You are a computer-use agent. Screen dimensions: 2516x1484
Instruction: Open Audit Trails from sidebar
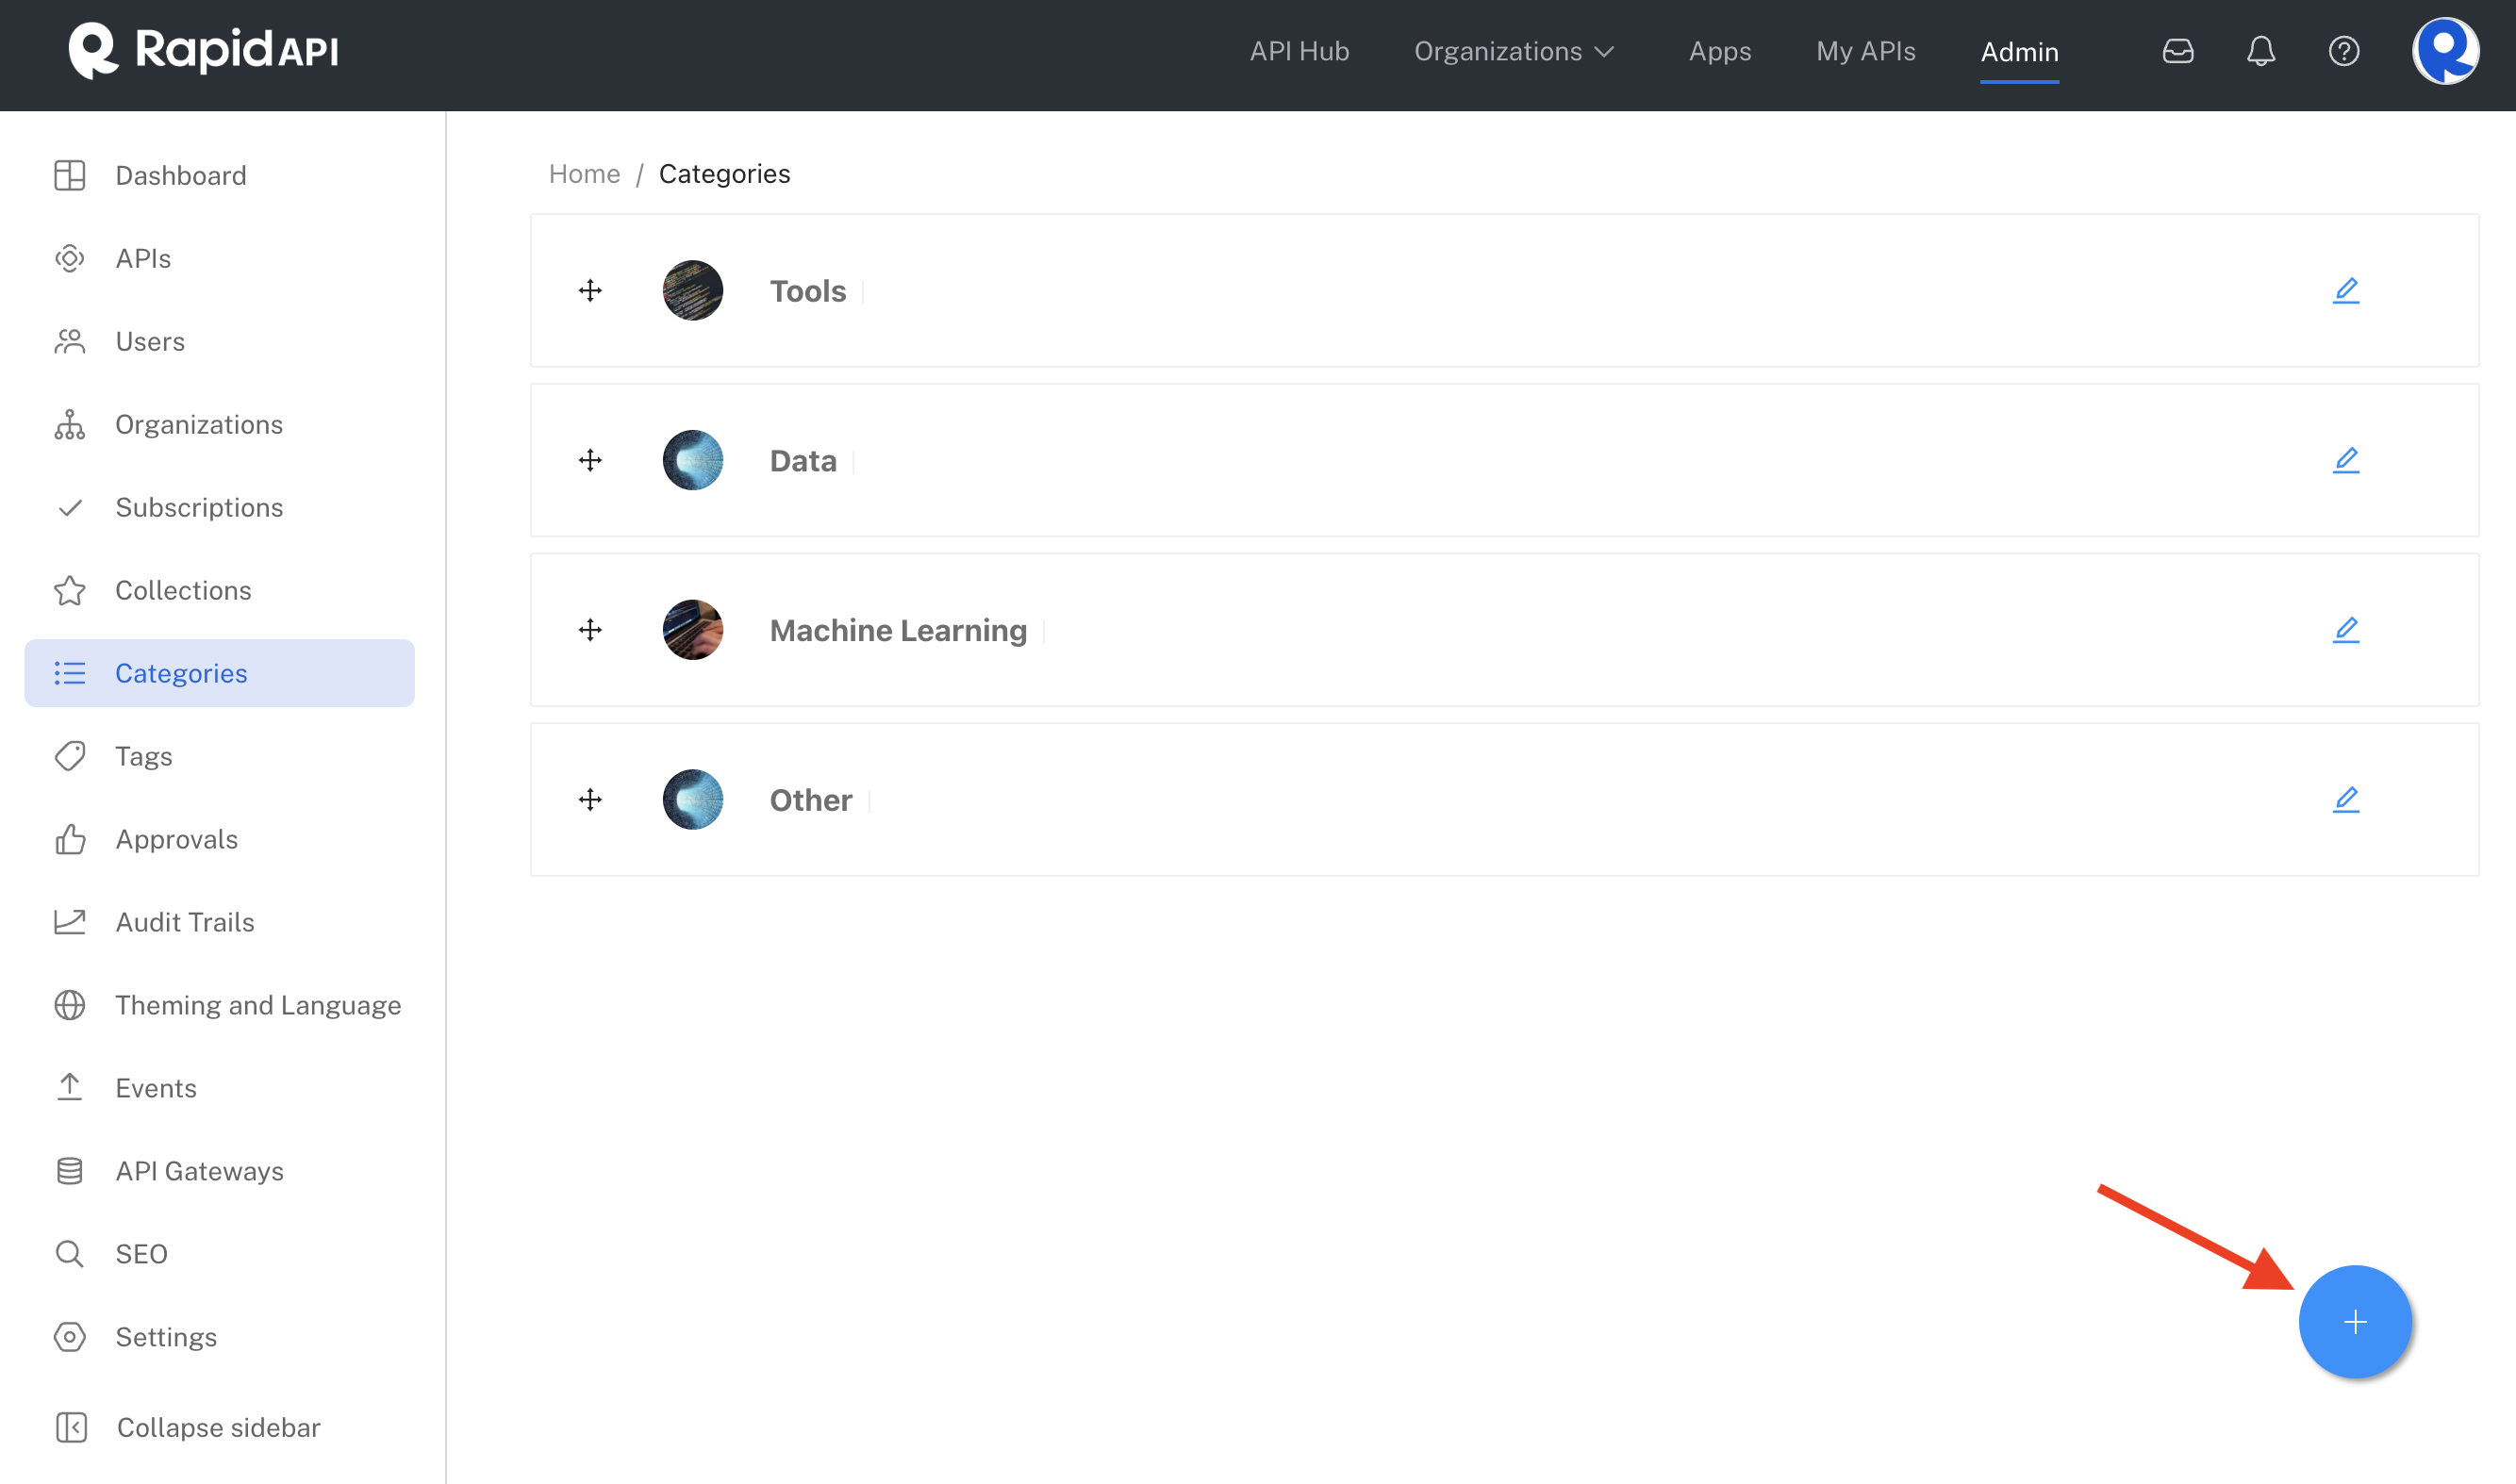(185, 922)
